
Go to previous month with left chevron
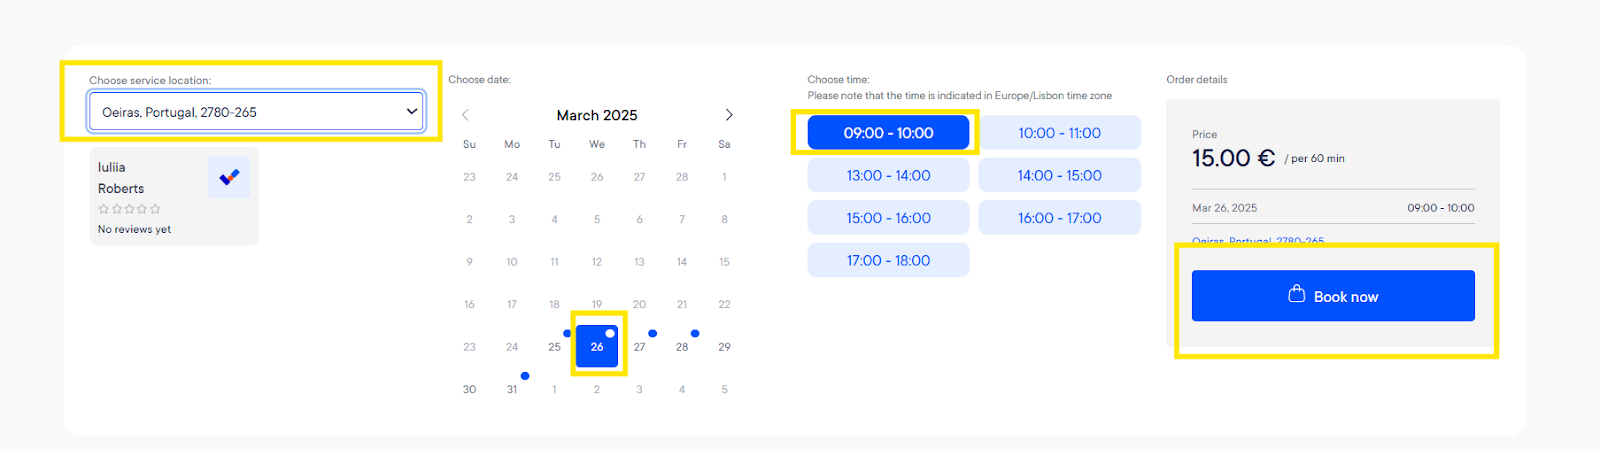(x=465, y=115)
